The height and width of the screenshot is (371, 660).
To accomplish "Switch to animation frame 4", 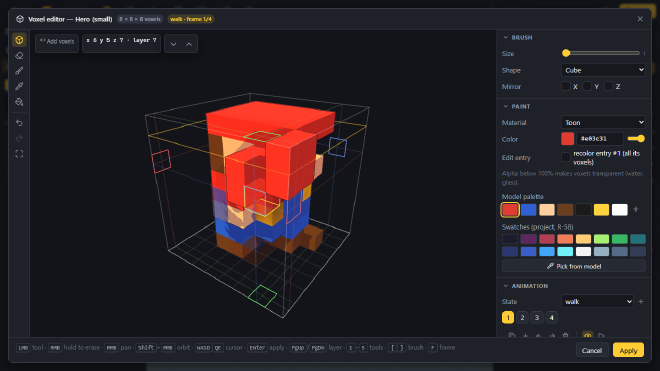I will pyautogui.click(x=551, y=318).
